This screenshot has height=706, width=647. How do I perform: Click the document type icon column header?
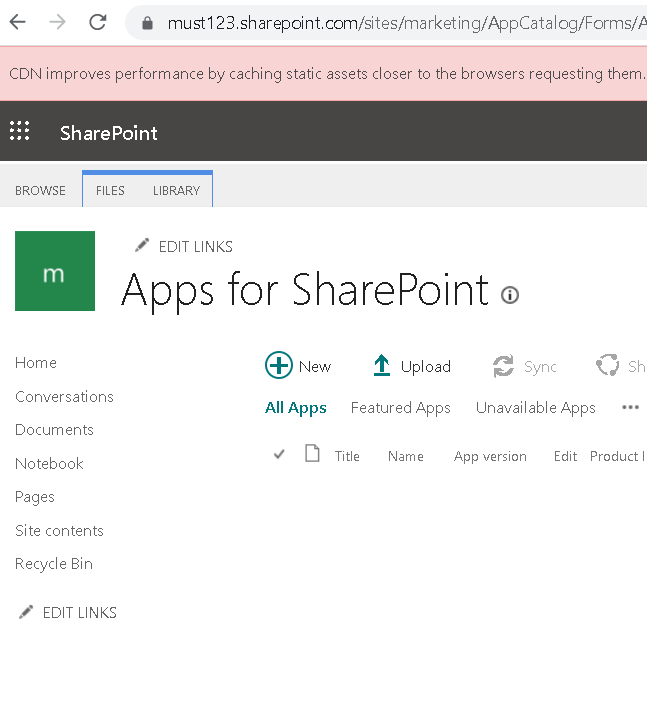tap(312, 453)
